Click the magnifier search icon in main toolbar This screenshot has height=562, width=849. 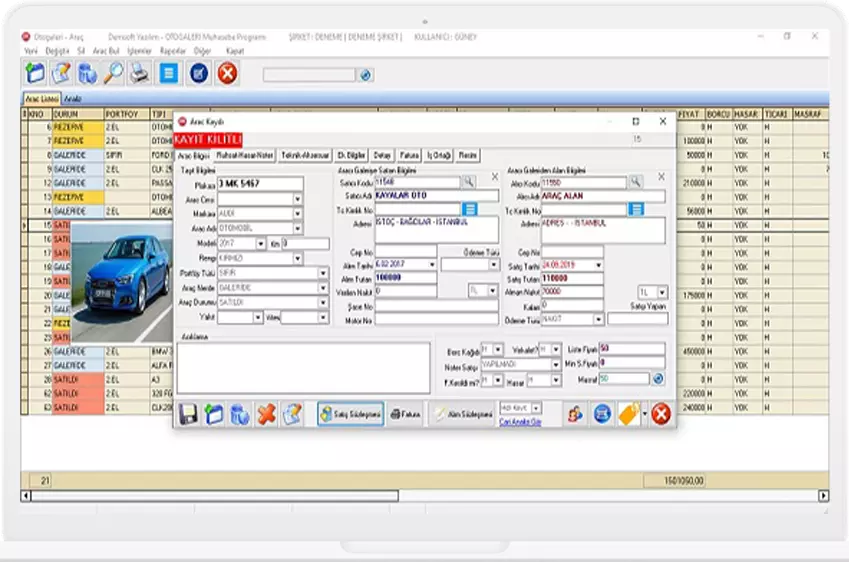coord(113,73)
